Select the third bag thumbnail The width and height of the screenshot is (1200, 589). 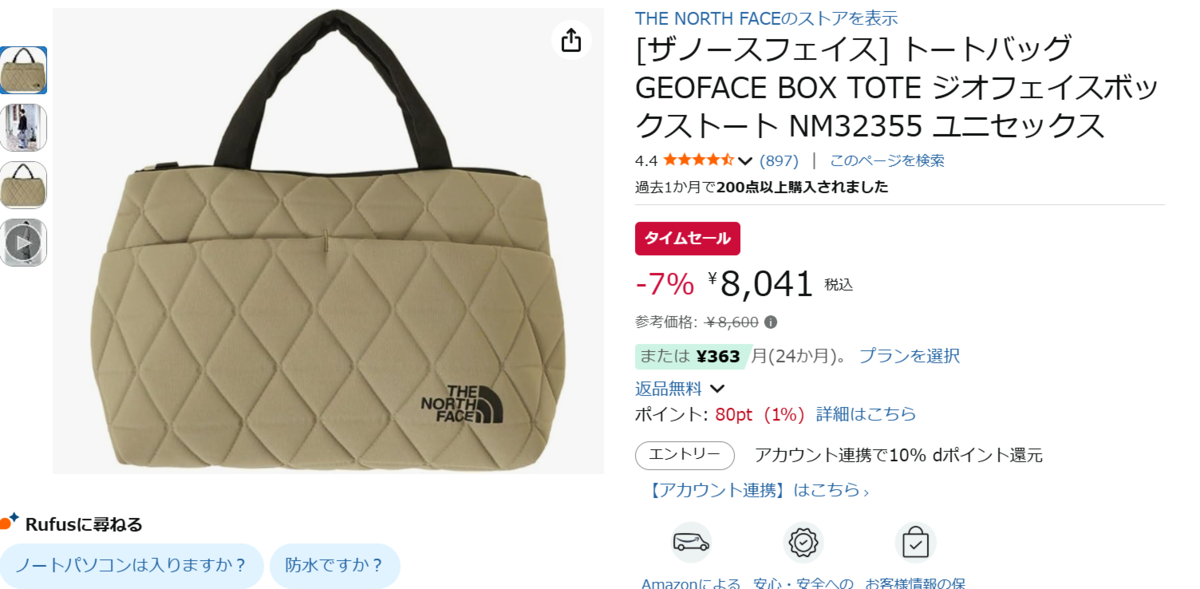23,185
